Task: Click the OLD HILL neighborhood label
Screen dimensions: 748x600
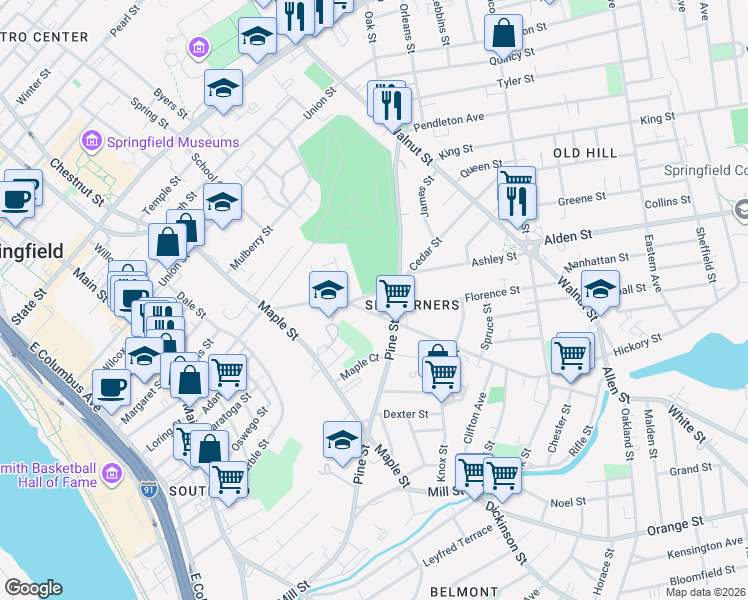Action: [585, 153]
